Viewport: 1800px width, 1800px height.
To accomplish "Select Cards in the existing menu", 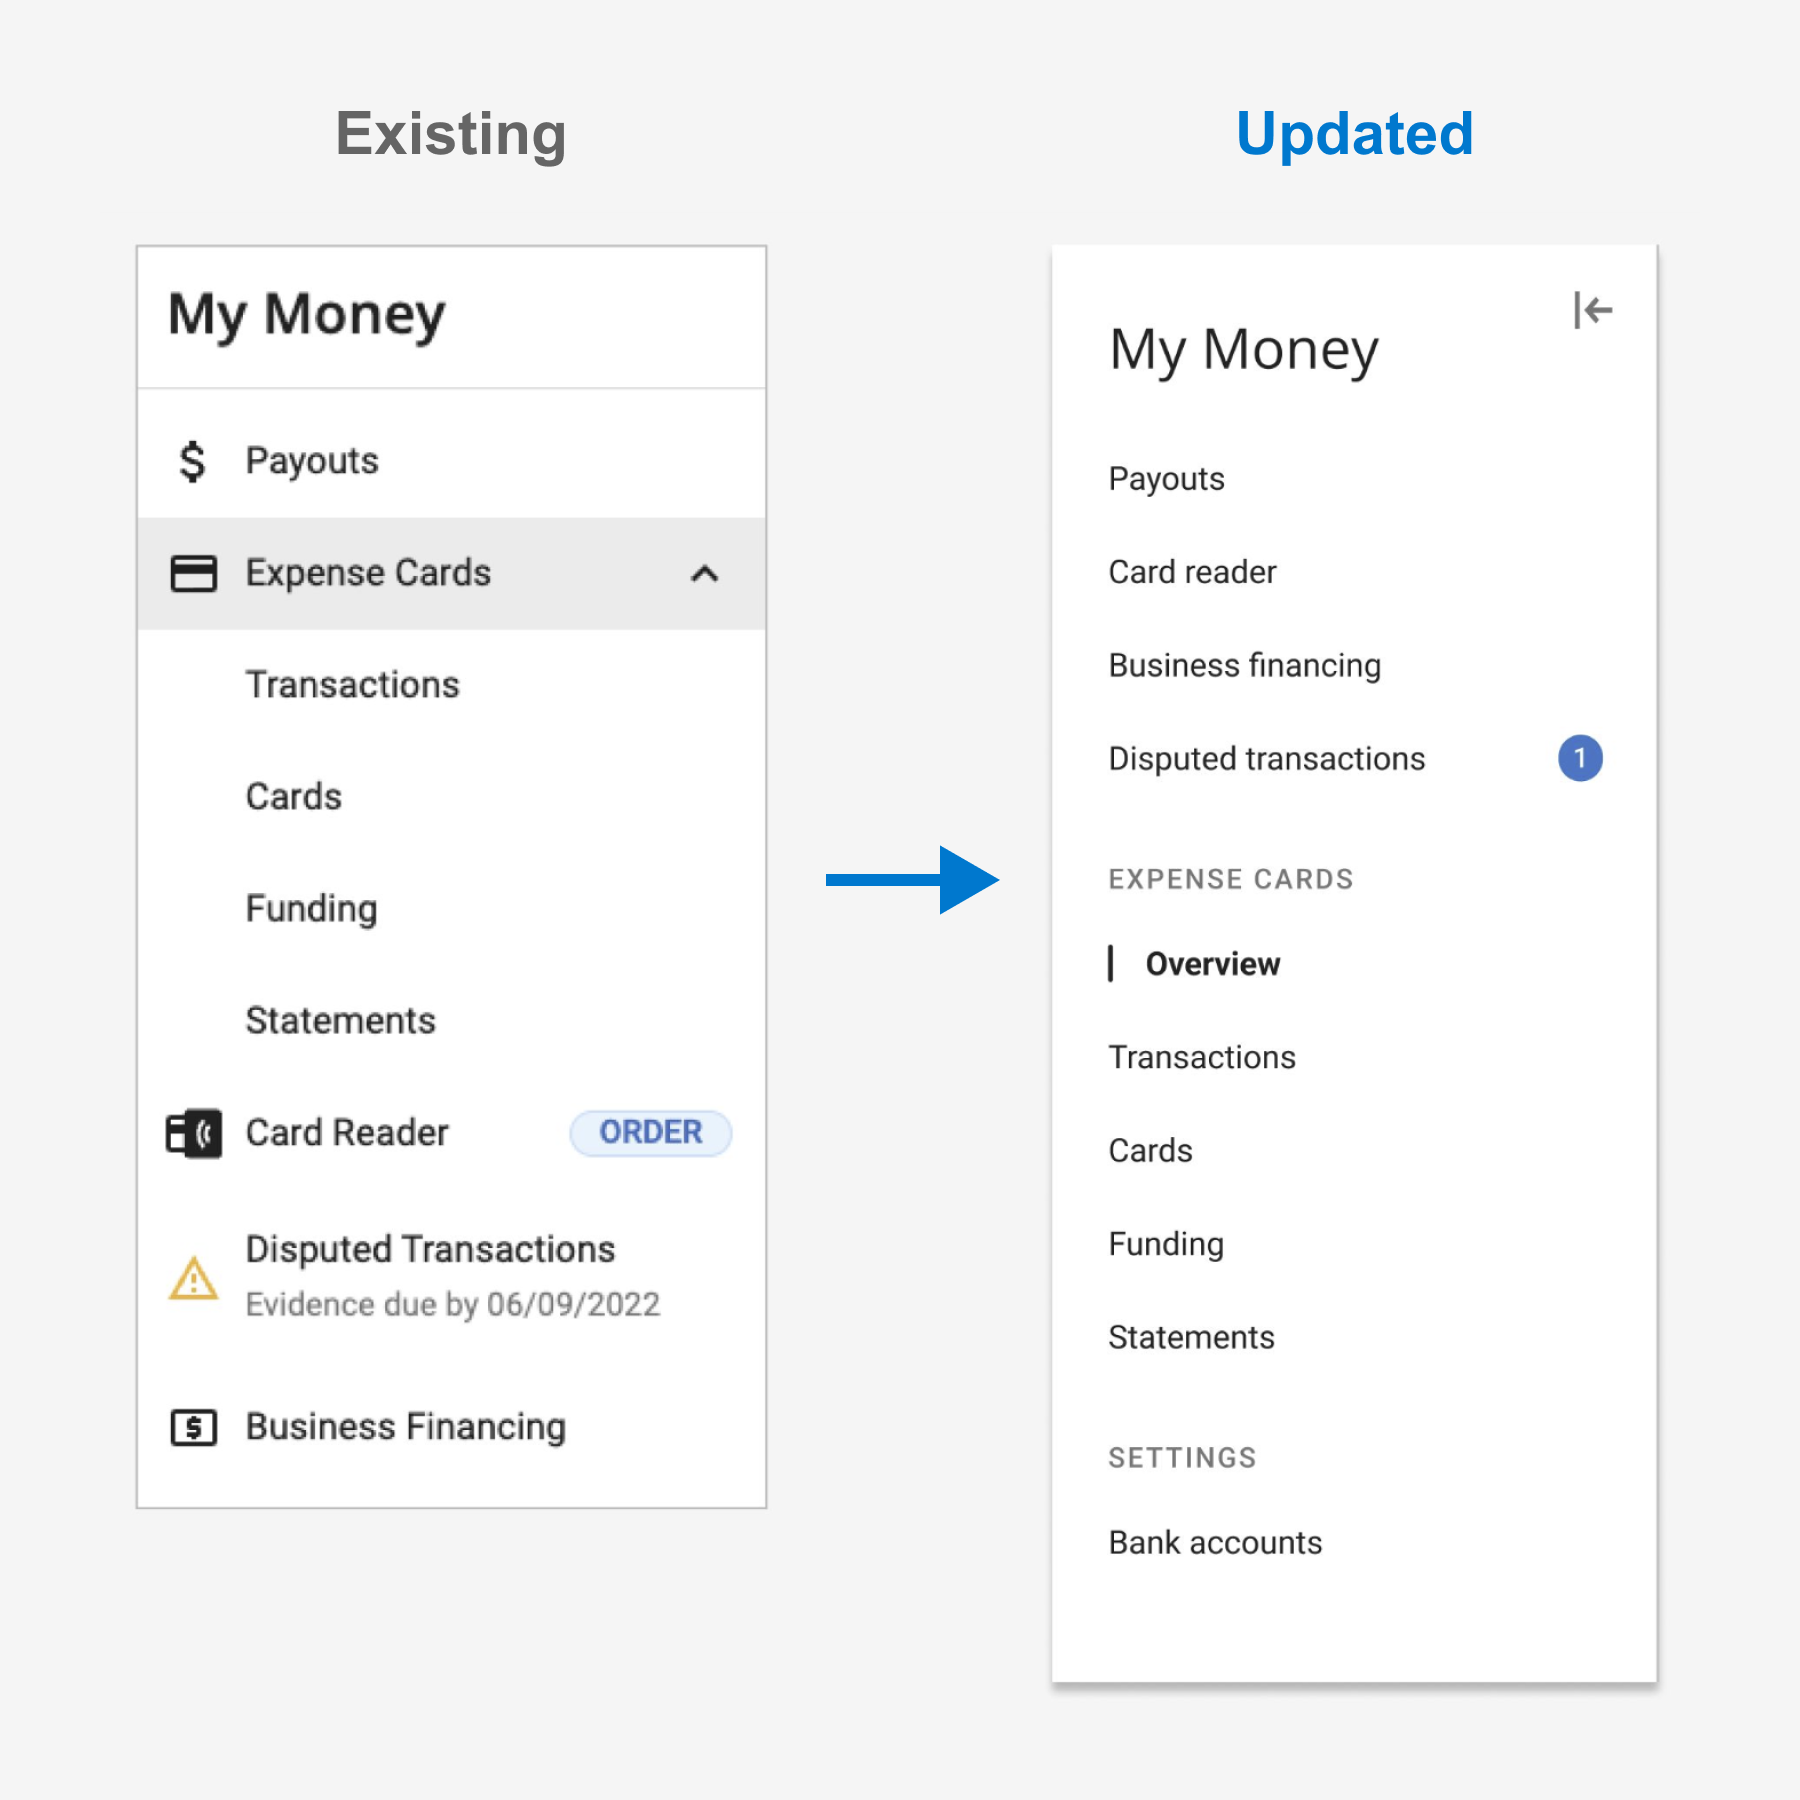I will coord(294,797).
